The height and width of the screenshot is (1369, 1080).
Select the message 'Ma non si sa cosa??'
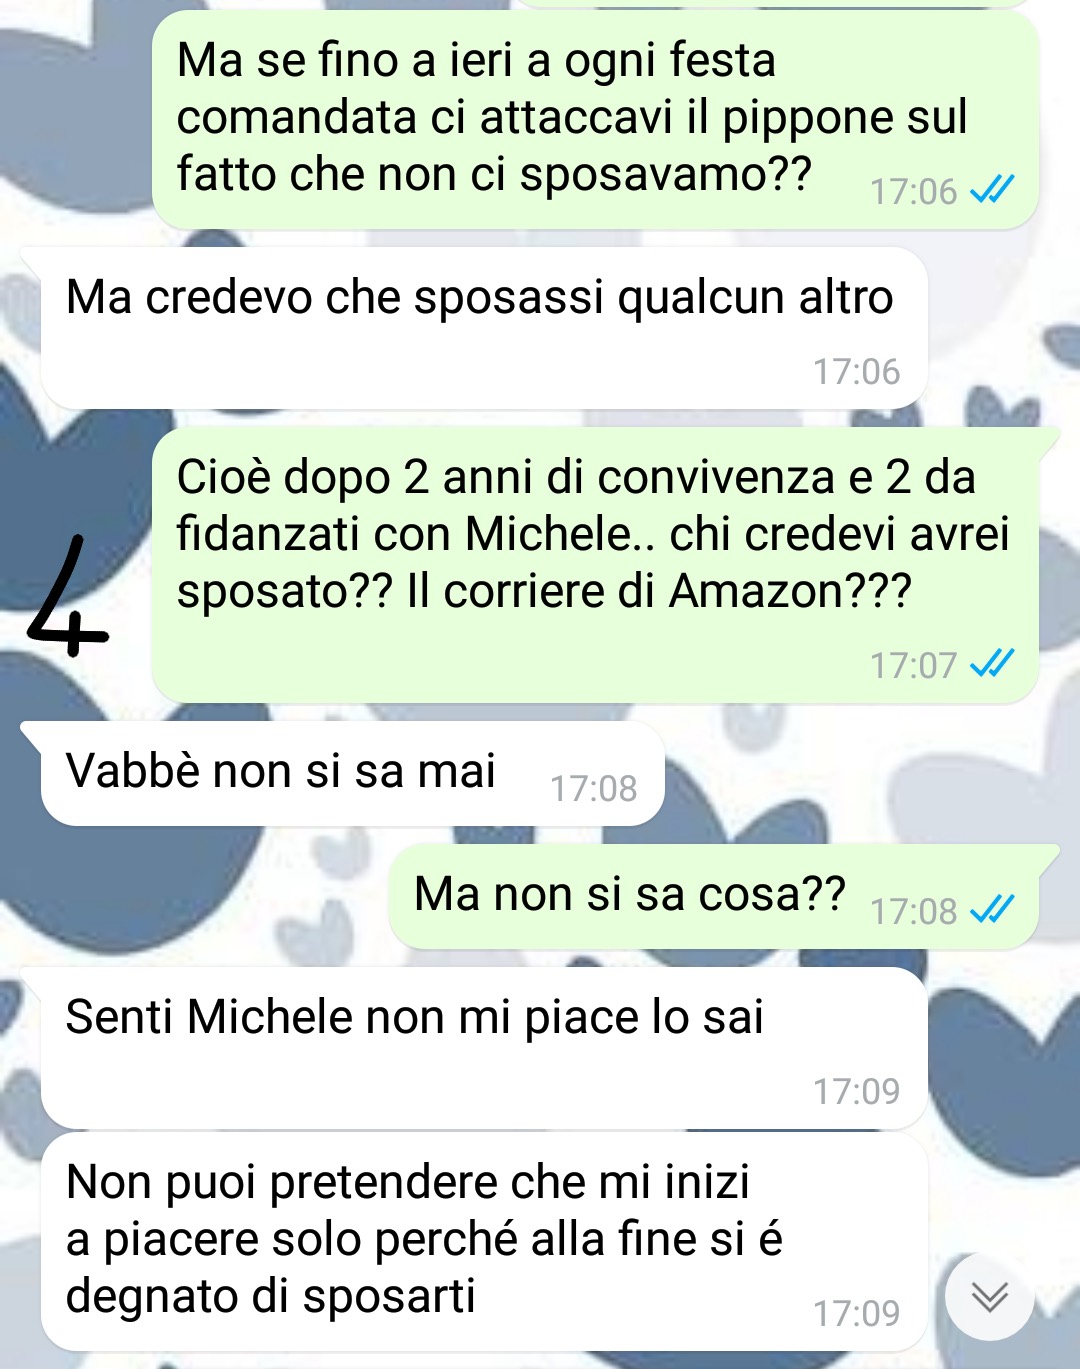(714, 897)
